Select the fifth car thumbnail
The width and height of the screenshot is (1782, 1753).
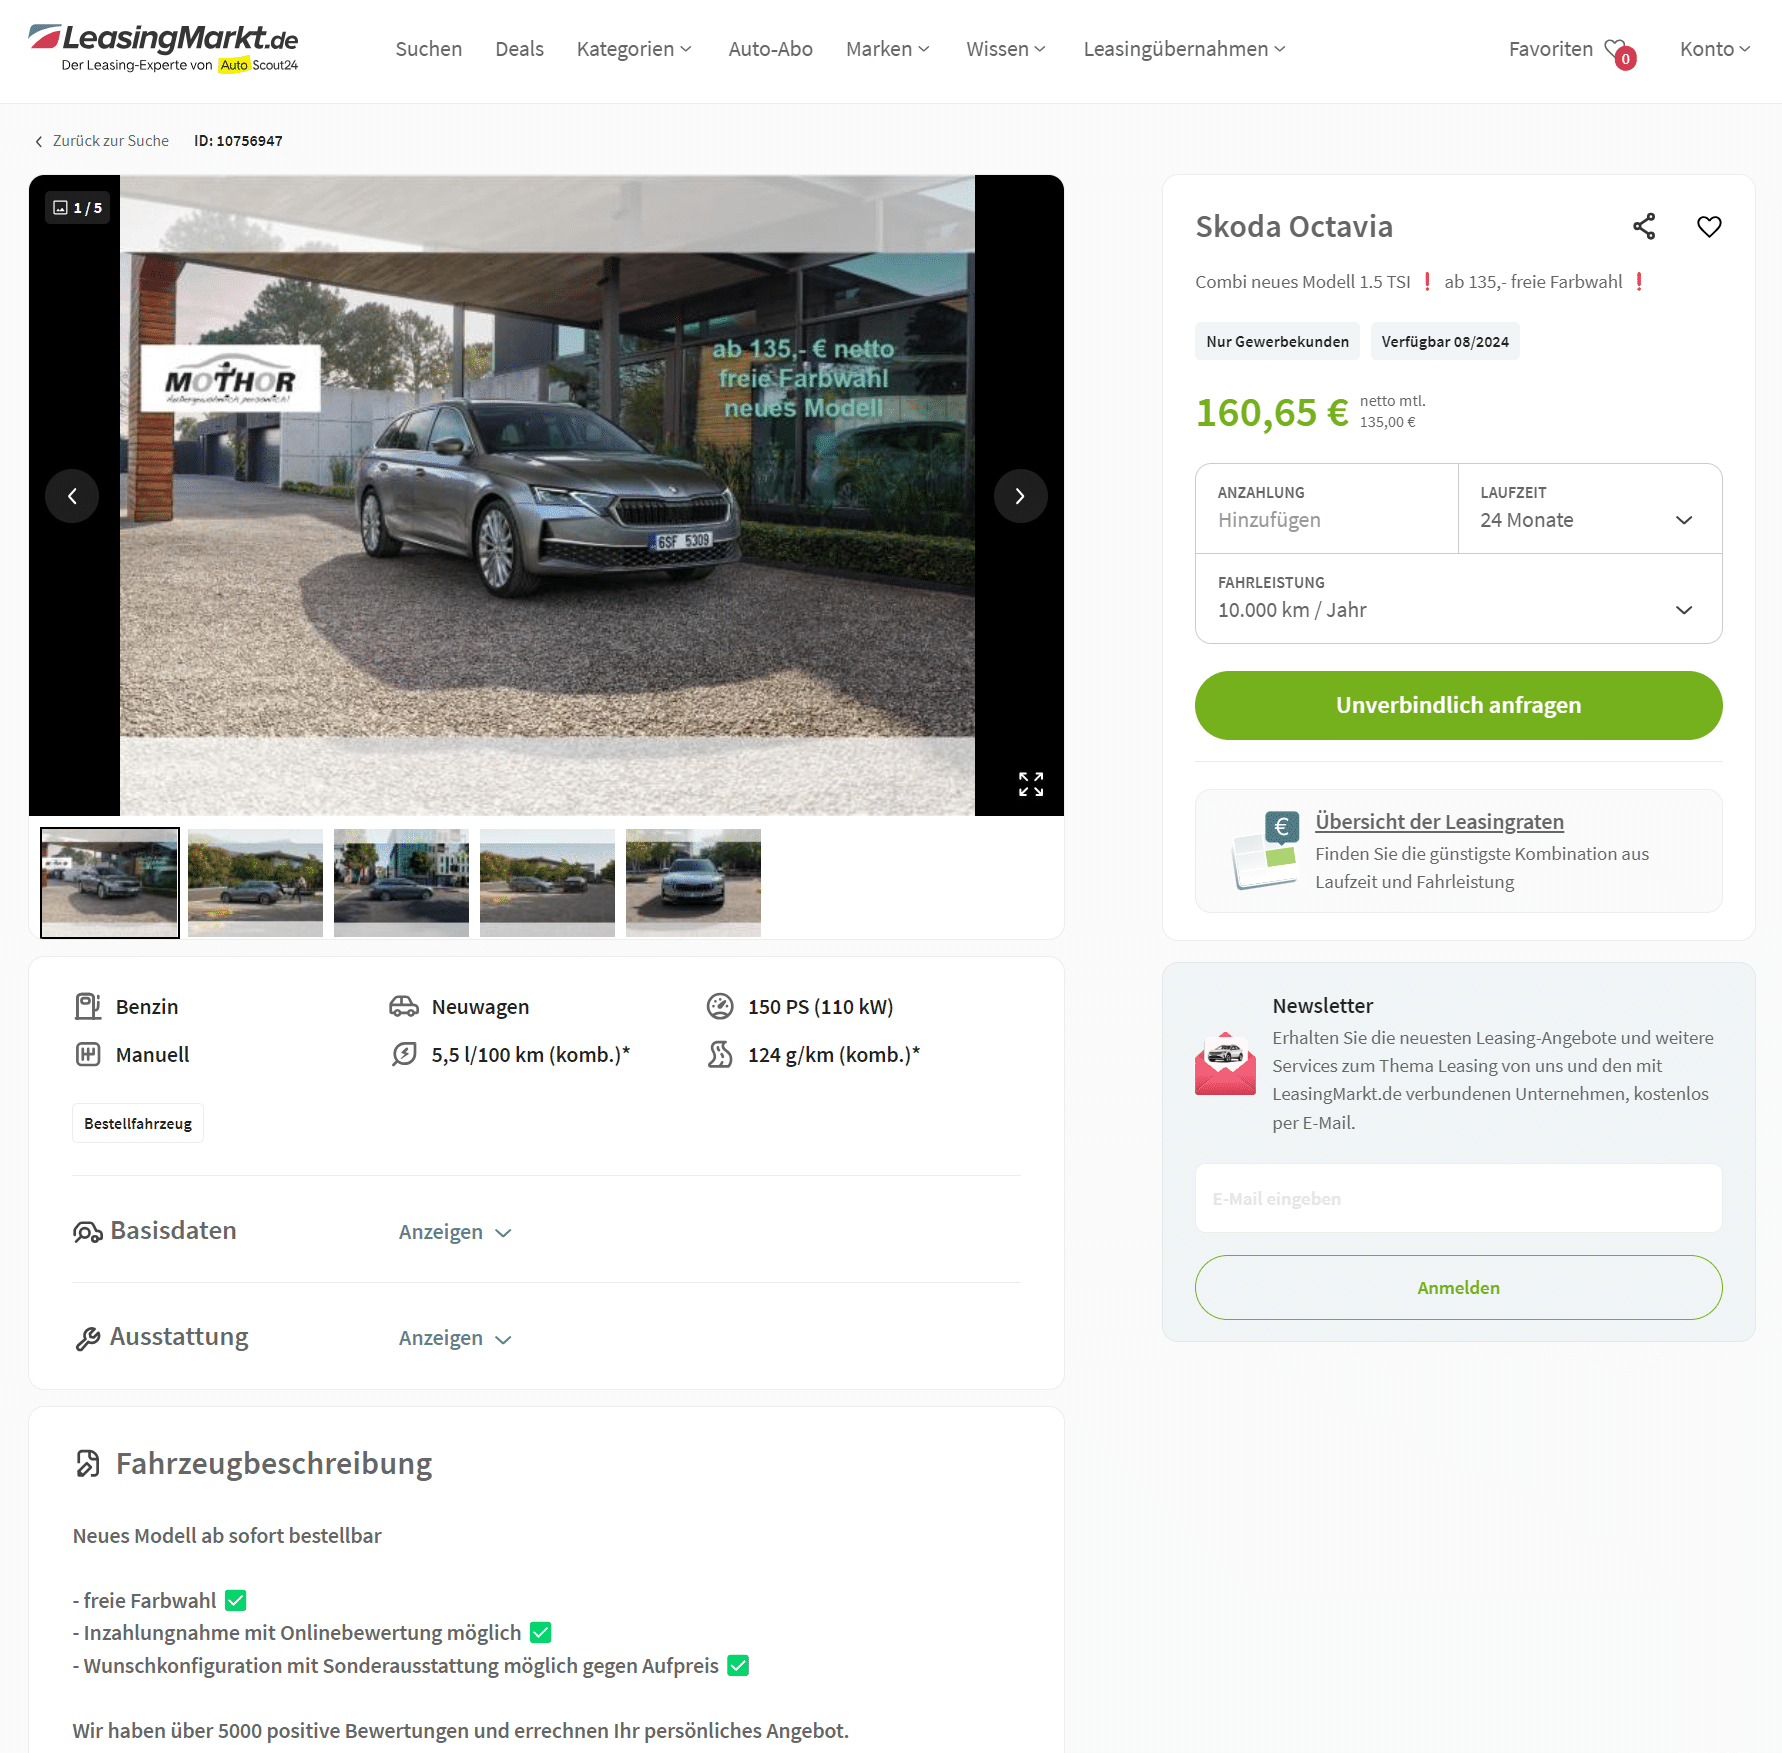[693, 883]
